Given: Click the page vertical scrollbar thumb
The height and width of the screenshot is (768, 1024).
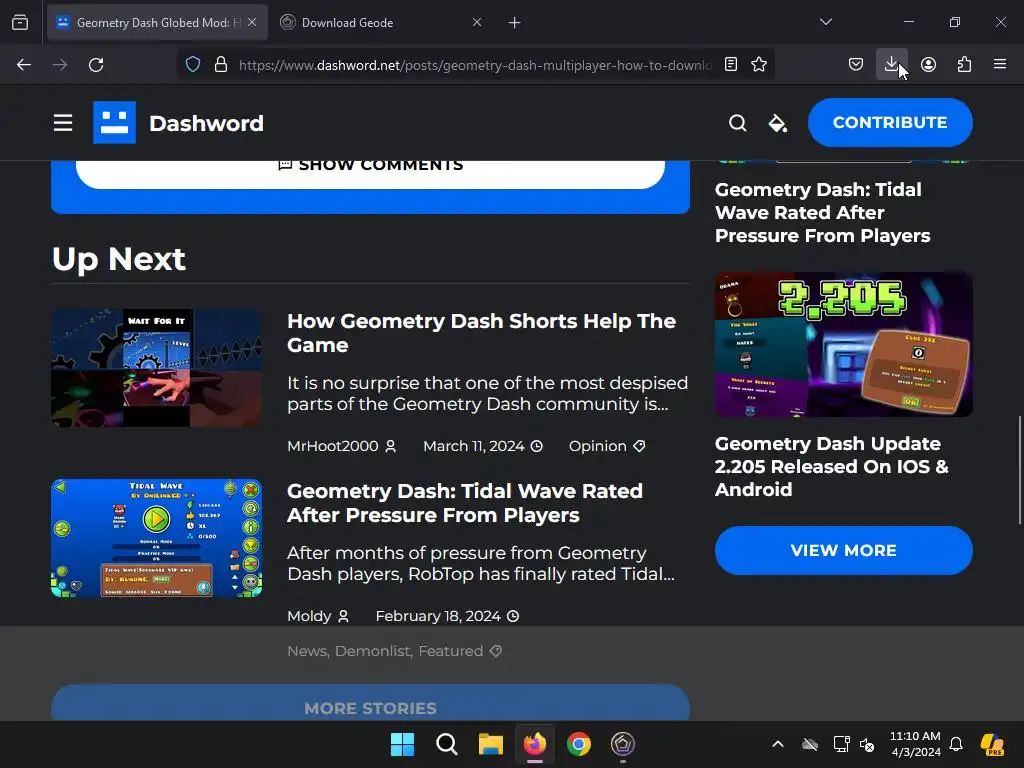Looking at the screenshot, I should click(1019, 470).
